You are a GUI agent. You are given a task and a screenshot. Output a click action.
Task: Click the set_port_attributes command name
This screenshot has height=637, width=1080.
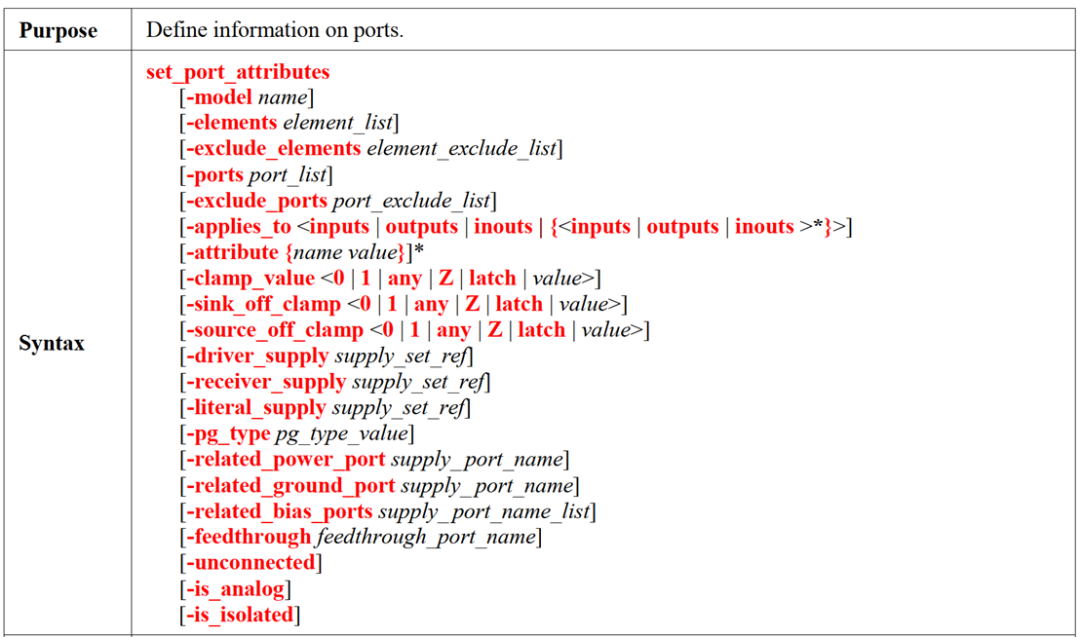click(x=238, y=72)
